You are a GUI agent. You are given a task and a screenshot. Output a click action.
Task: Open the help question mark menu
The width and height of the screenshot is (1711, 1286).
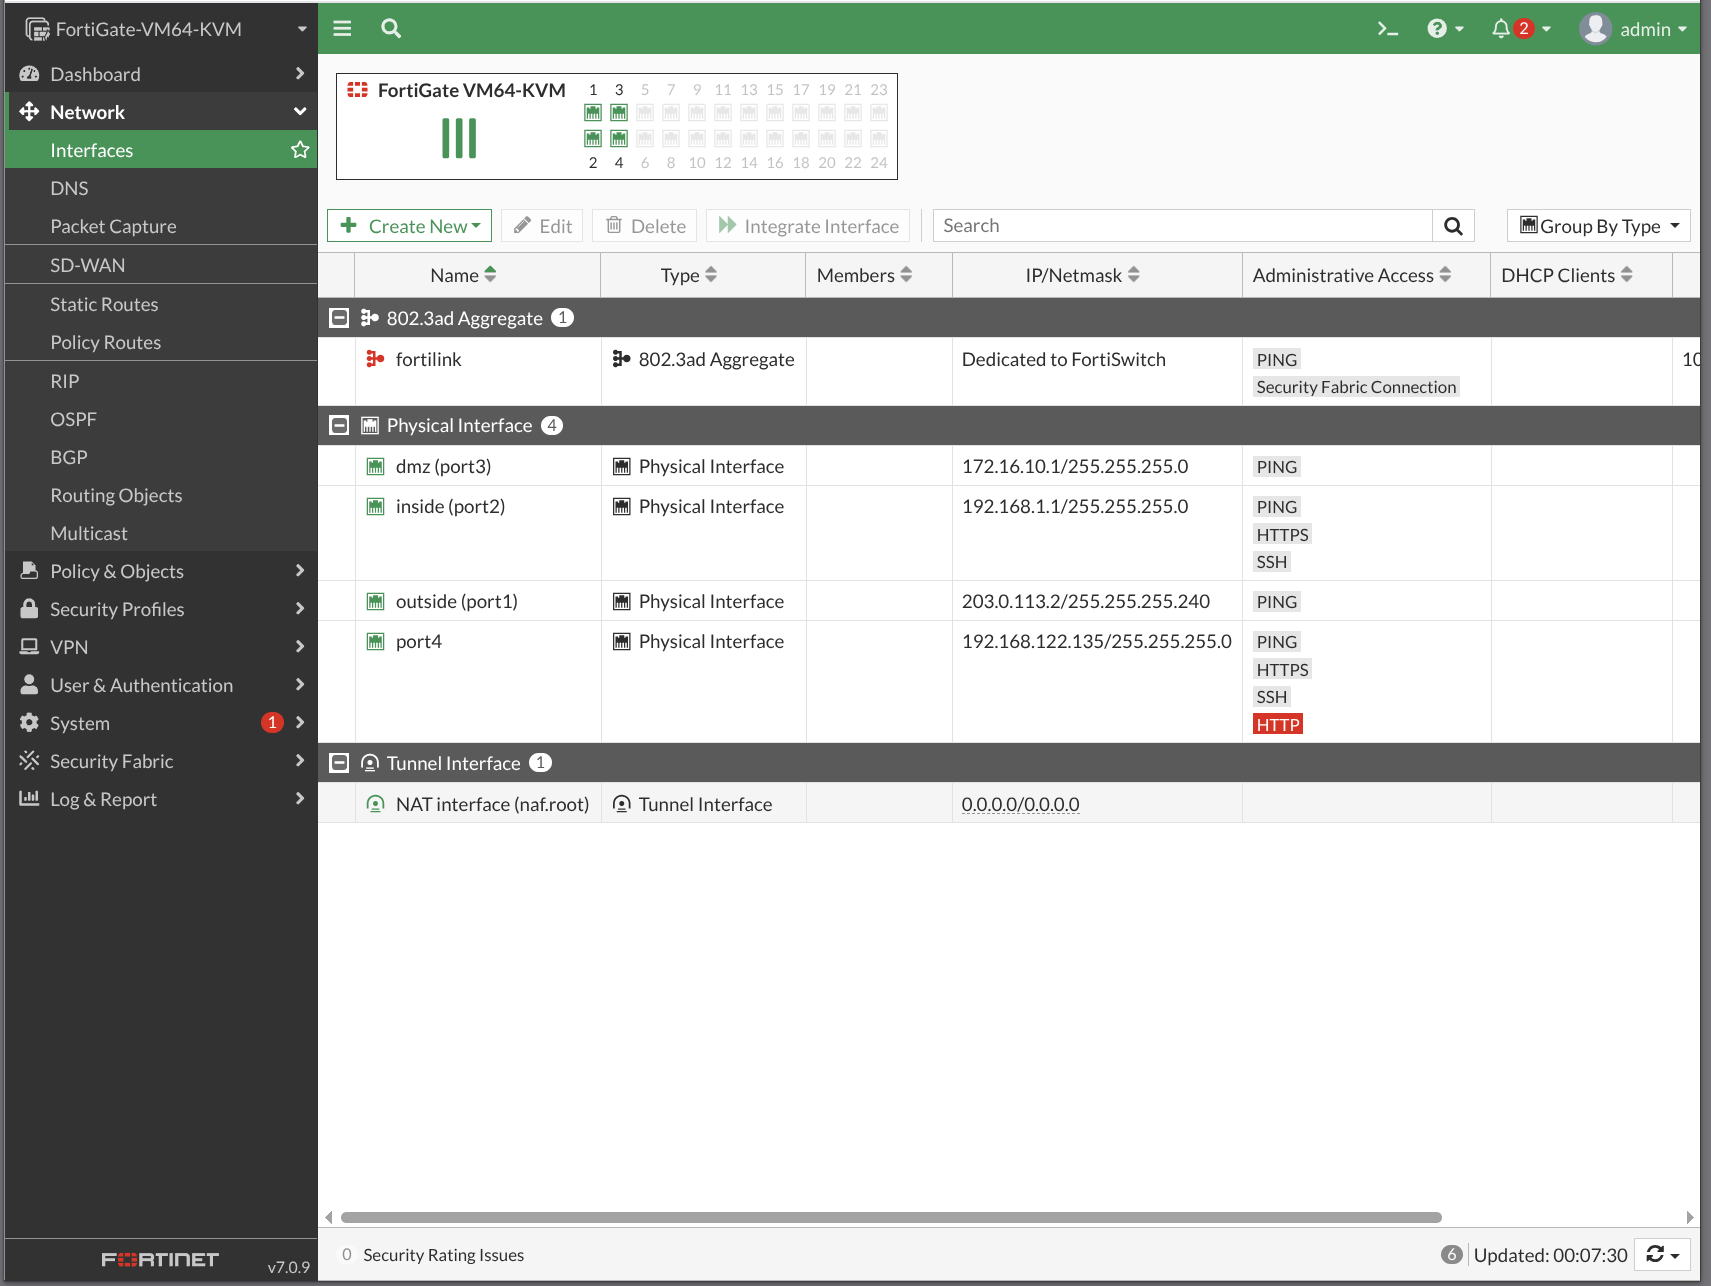coord(1445,29)
